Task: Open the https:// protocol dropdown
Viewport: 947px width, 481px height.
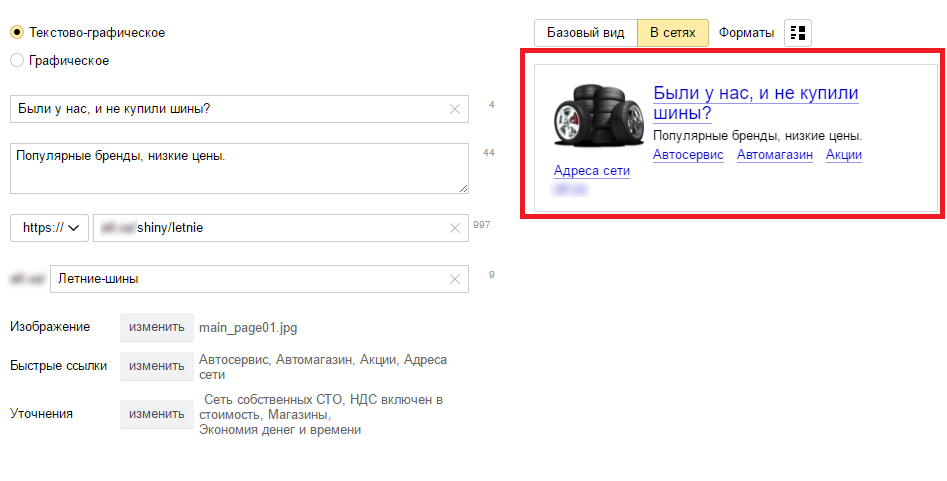Action: [50, 229]
